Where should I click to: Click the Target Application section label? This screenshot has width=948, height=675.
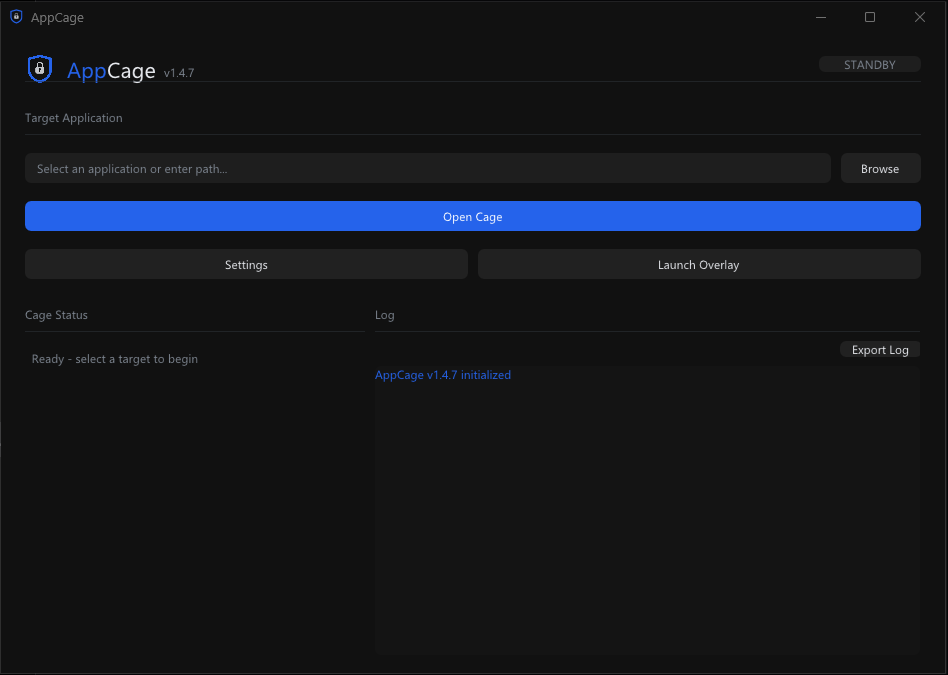(x=73, y=117)
